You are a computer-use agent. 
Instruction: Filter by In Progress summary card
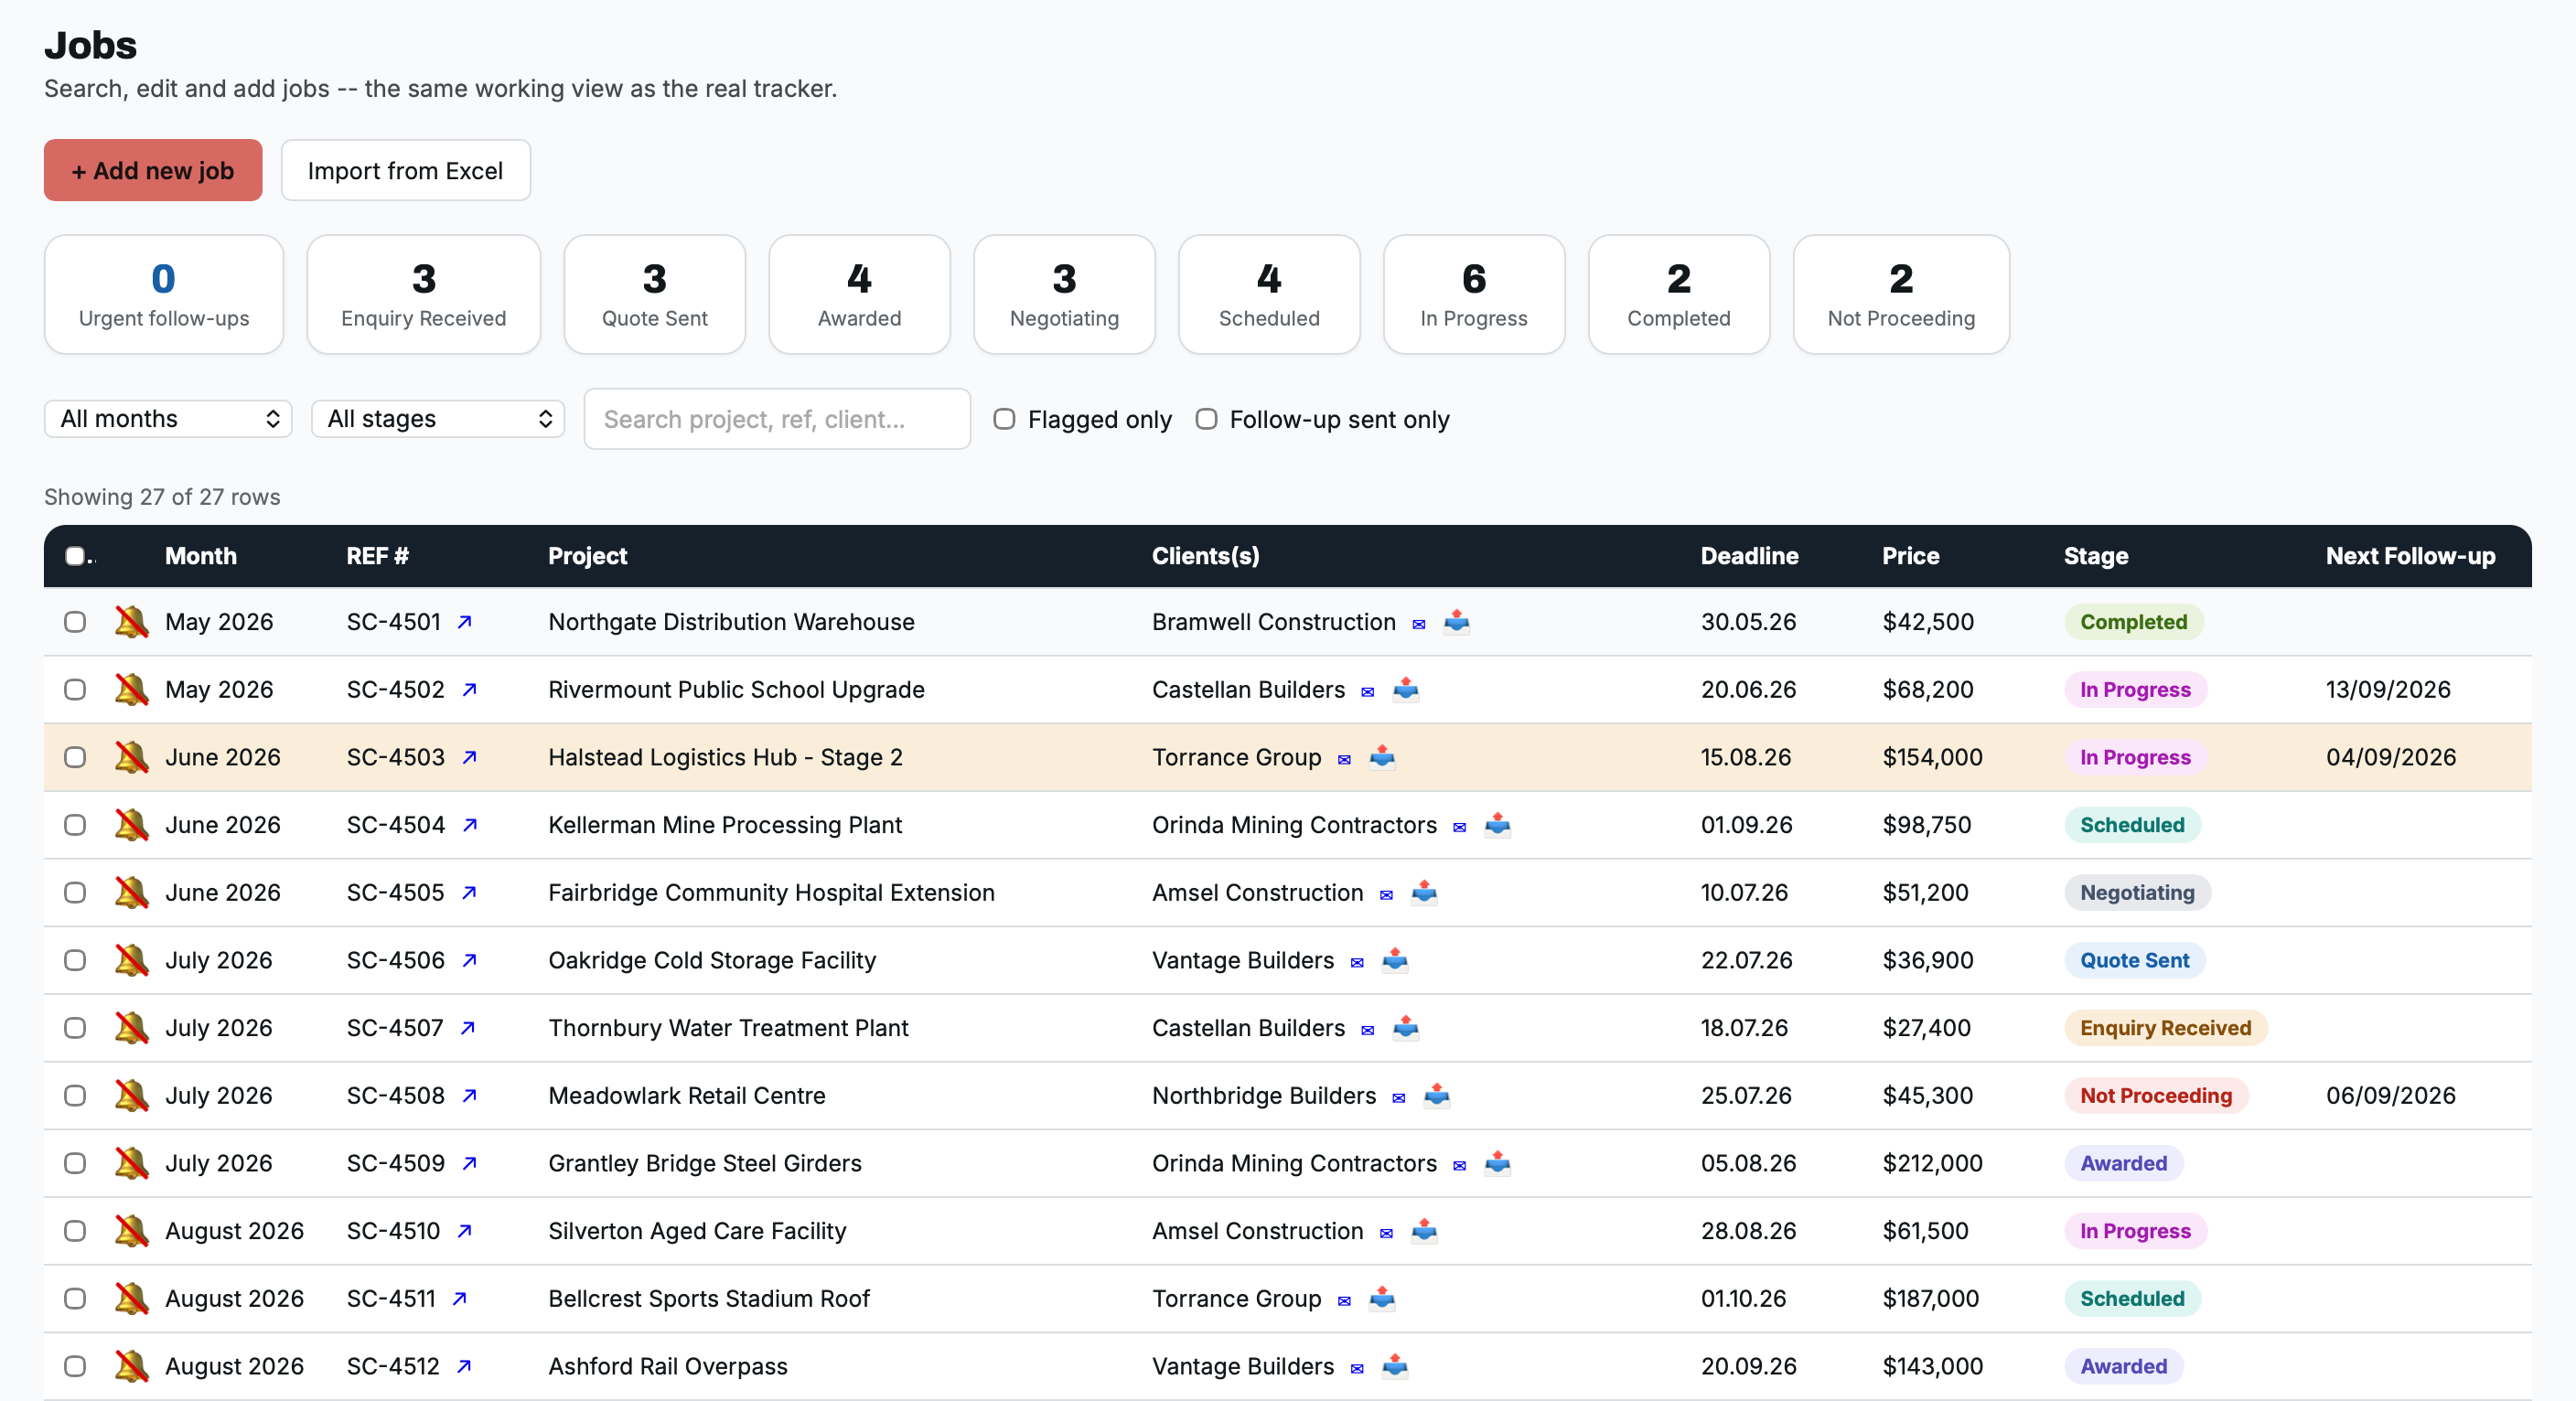pyautogui.click(x=1474, y=294)
